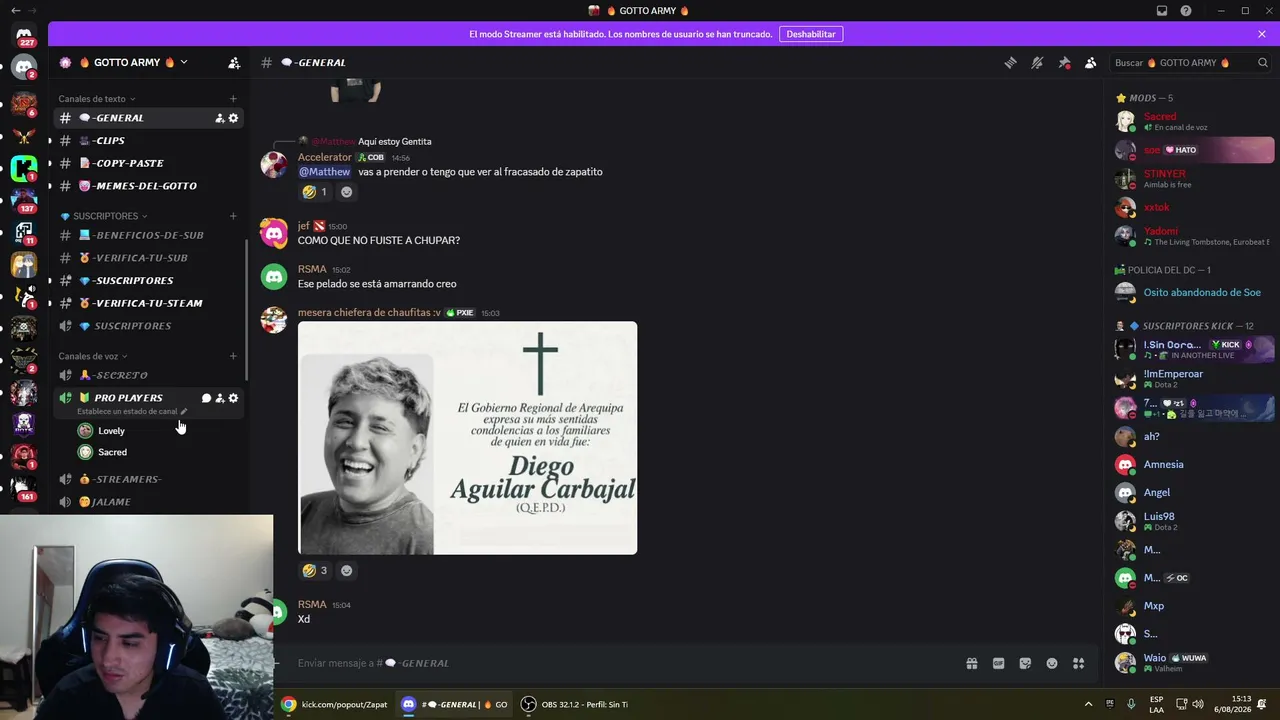Open the MEMES-DEL-GOTTO channel
This screenshot has height=720, width=1280.
(150, 186)
